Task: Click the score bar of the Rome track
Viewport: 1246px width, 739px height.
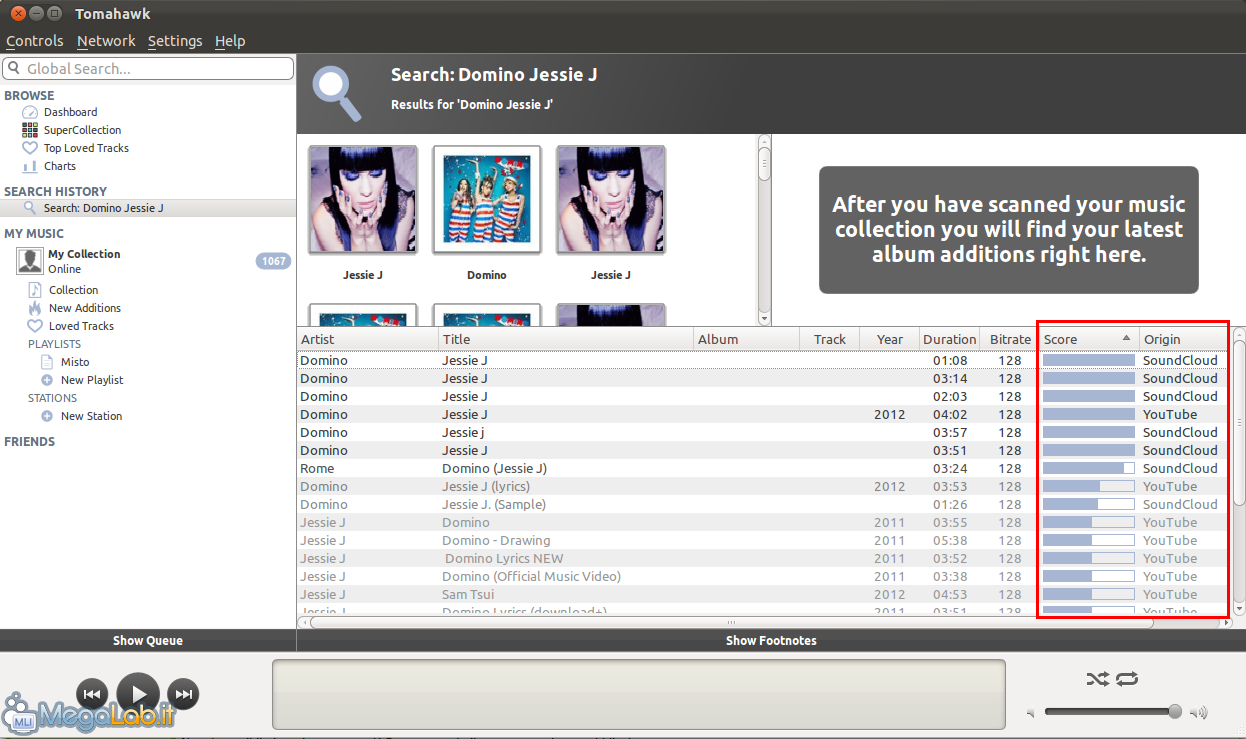Action: tap(1089, 468)
